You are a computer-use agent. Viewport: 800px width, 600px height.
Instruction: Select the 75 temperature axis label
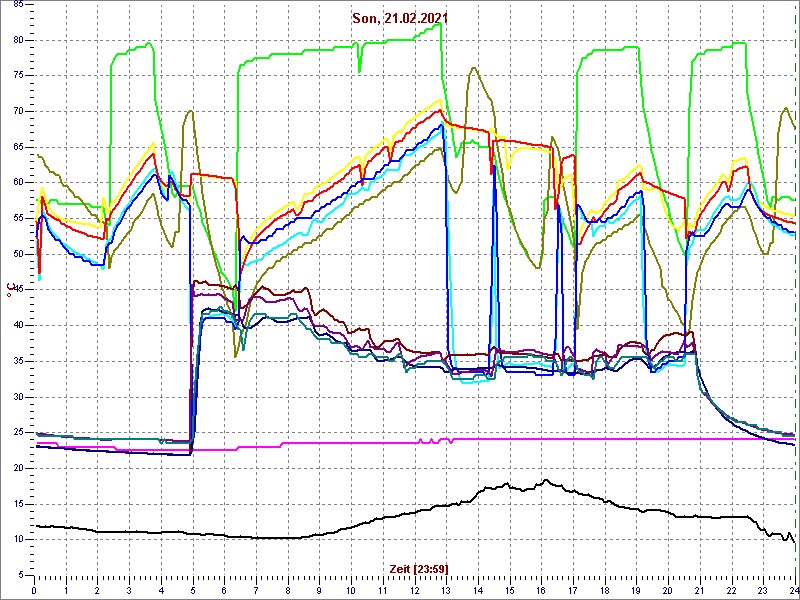(17, 76)
